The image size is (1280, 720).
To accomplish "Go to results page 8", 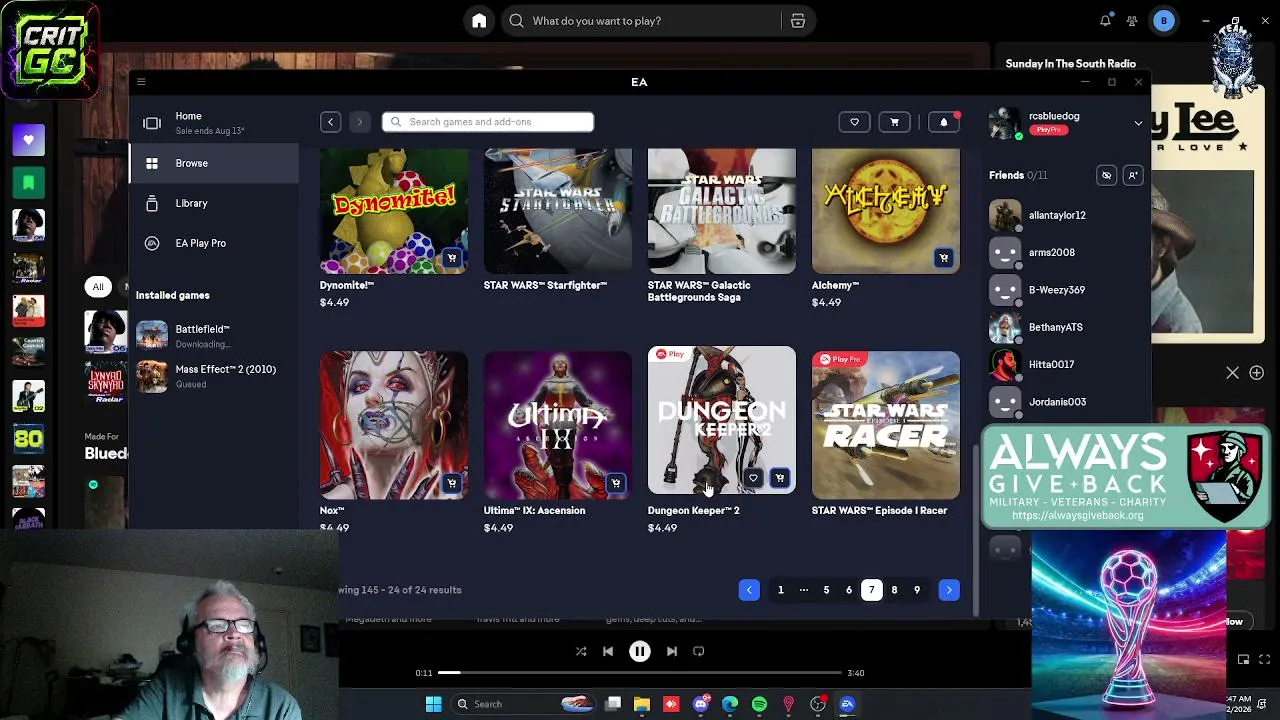I will tap(894, 590).
